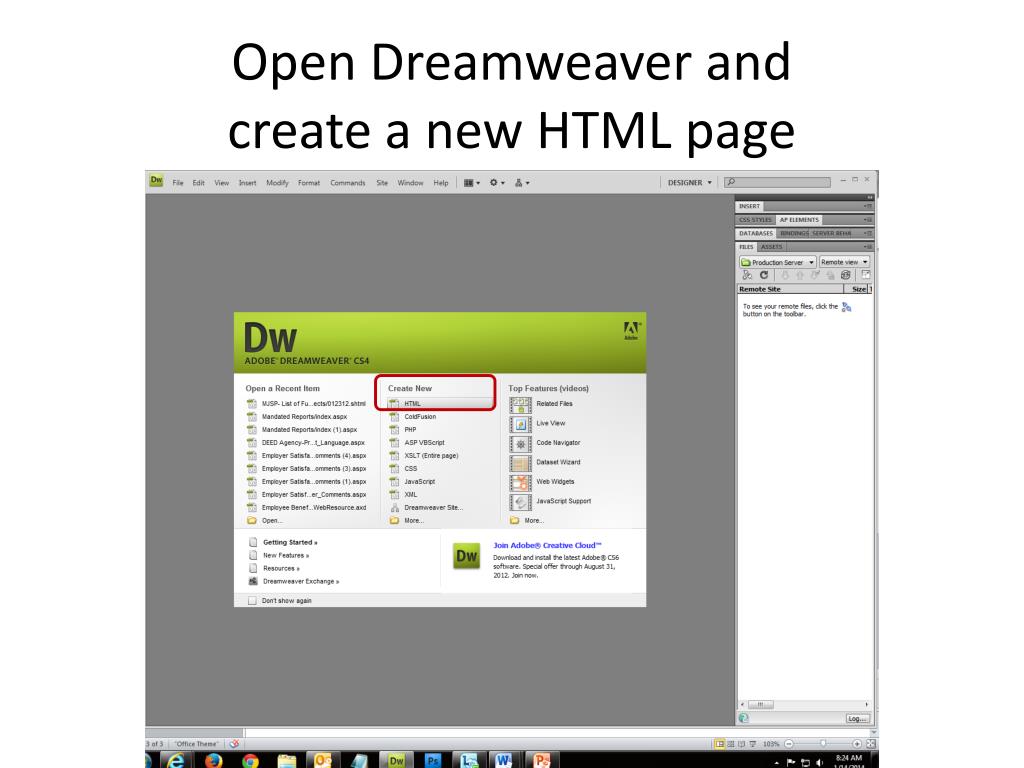Open the Getting Started link

pos(290,542)
